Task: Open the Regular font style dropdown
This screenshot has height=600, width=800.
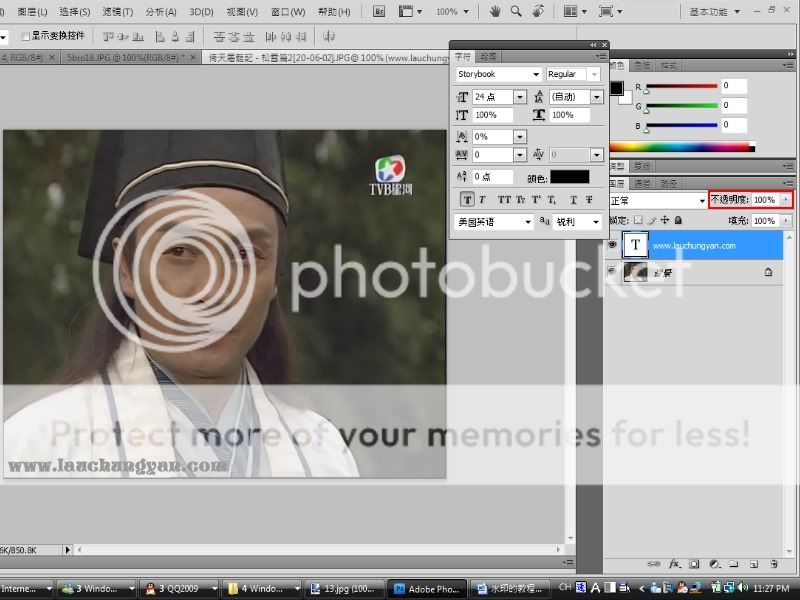Action: tap(594, 74)
